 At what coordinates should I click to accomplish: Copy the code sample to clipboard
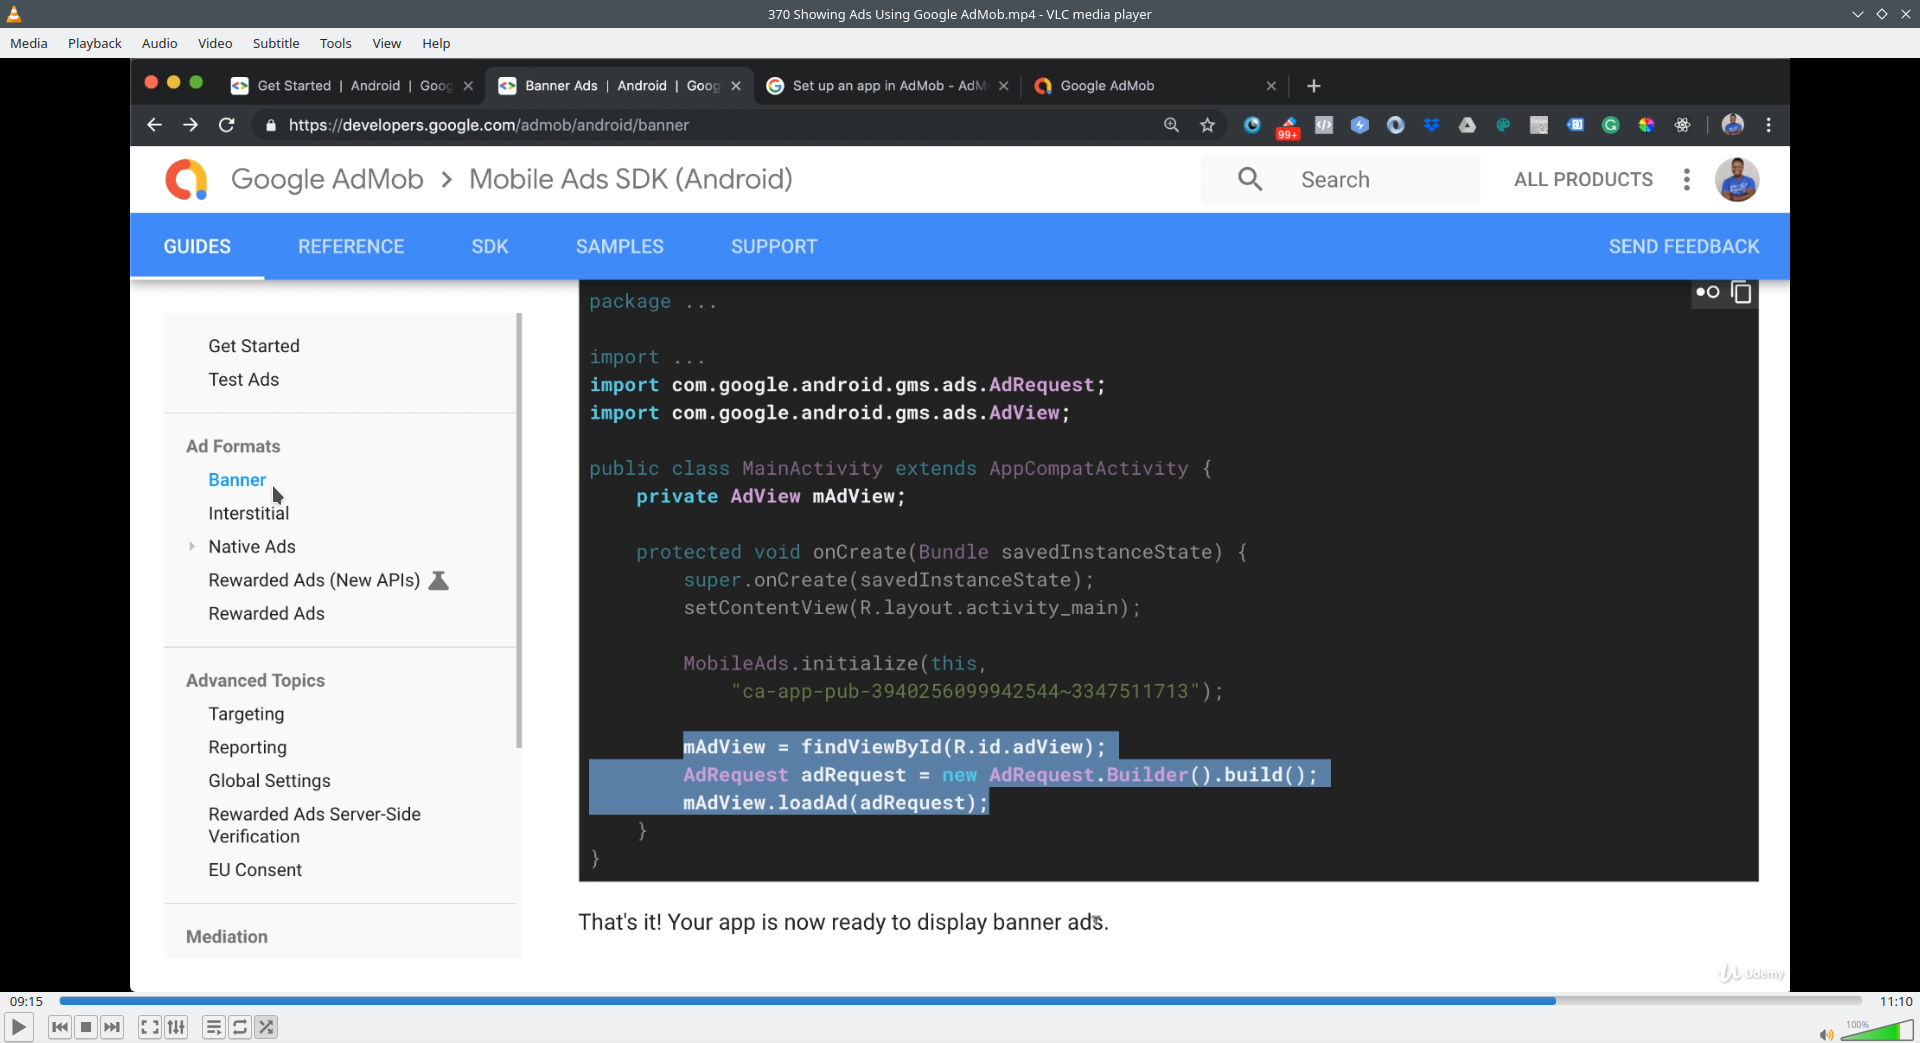1741,292
